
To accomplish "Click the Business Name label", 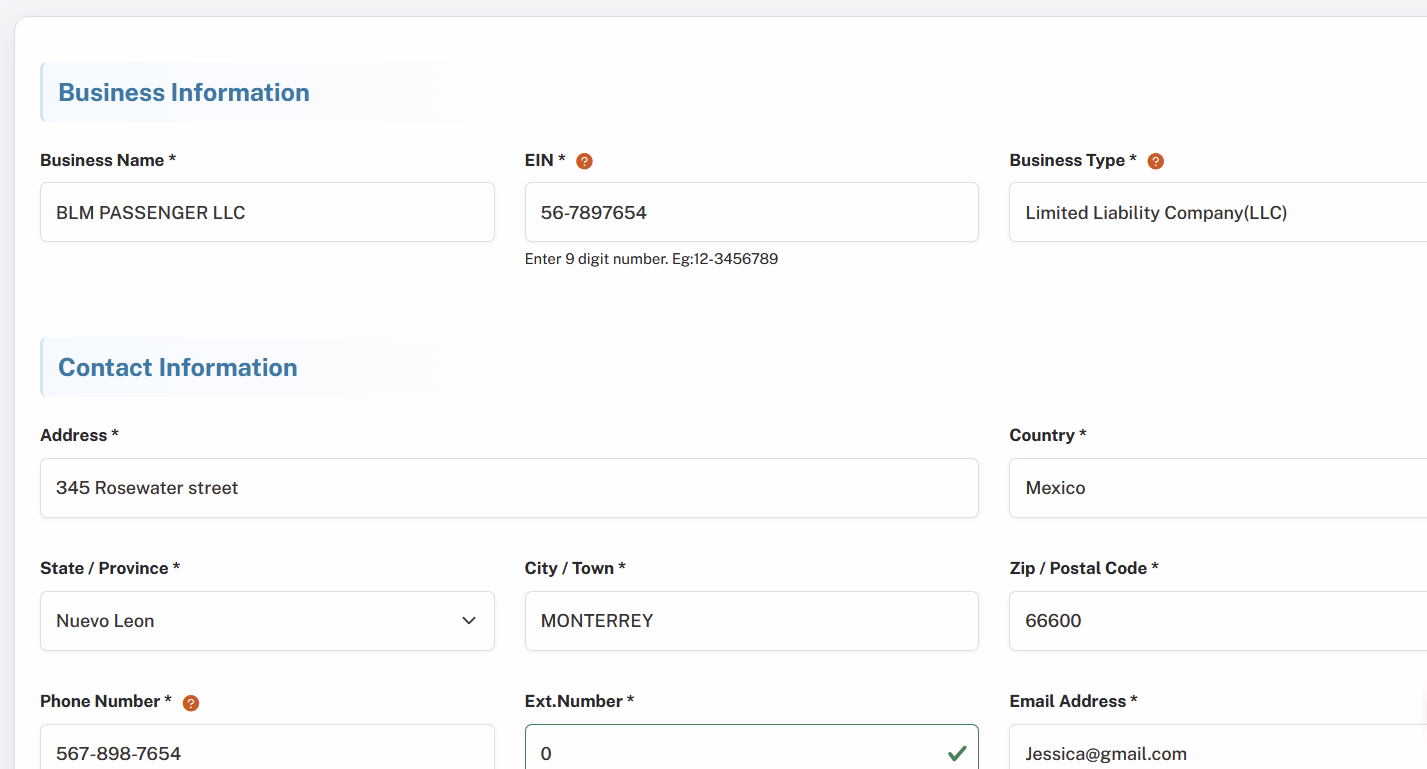I will [108, 160].
